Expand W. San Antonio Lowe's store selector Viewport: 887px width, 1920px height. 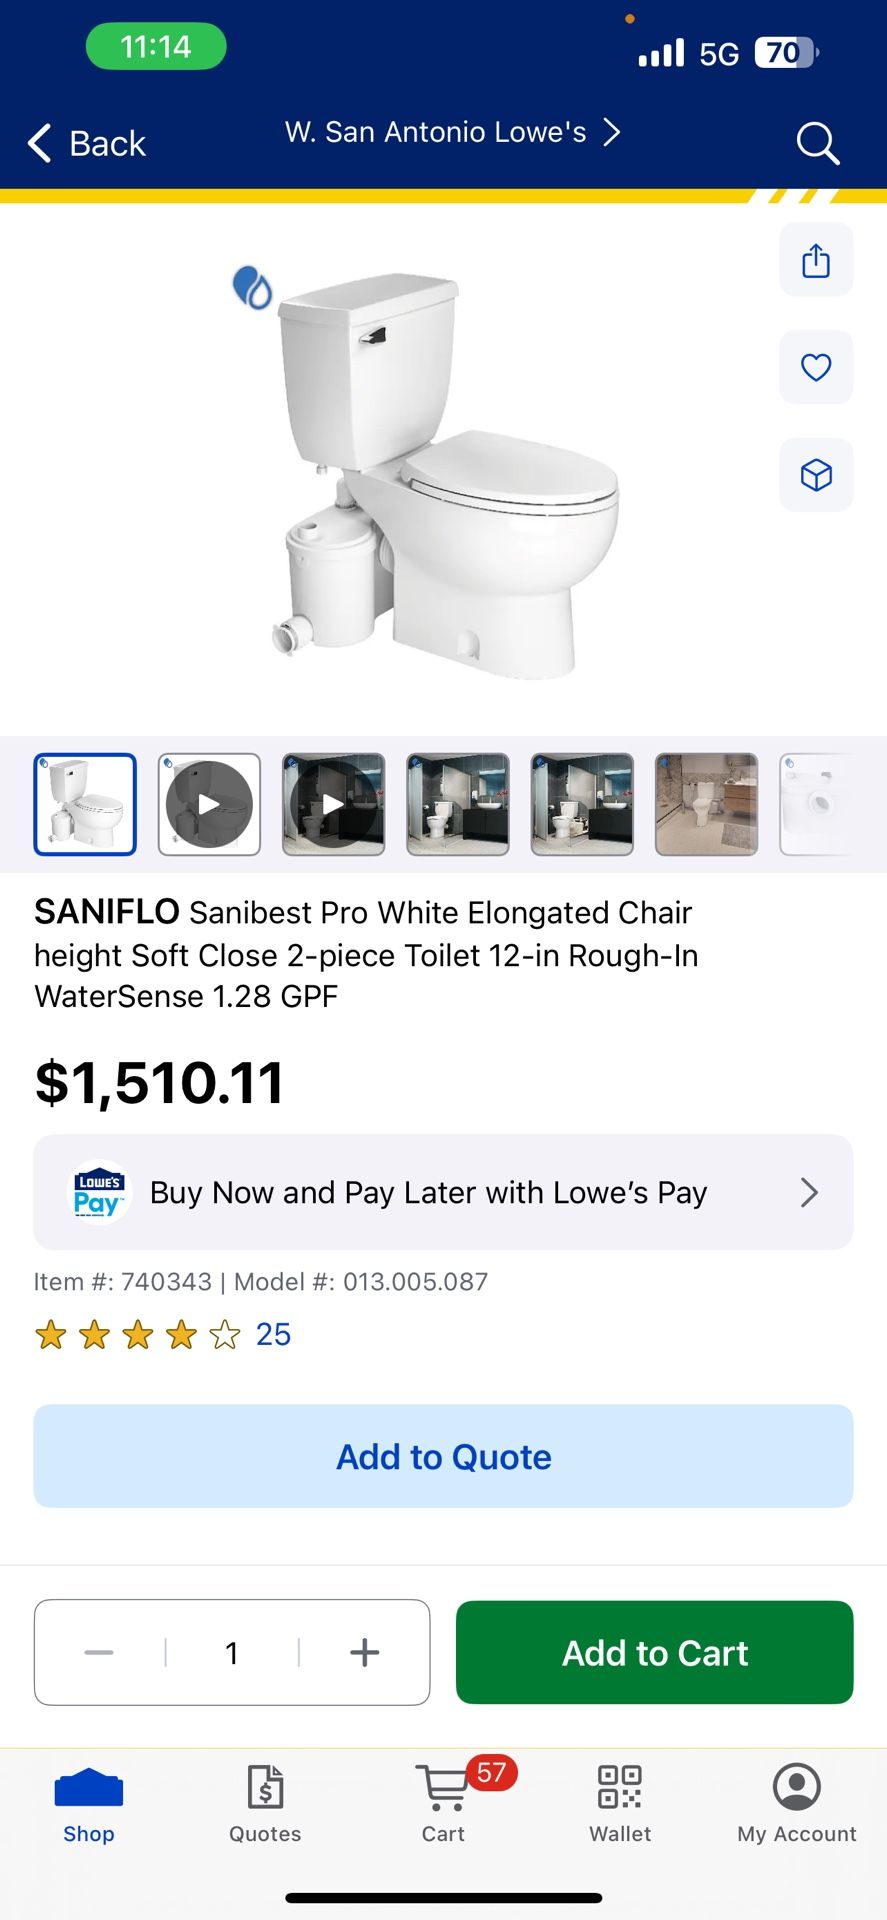click(x=452, y=132)
